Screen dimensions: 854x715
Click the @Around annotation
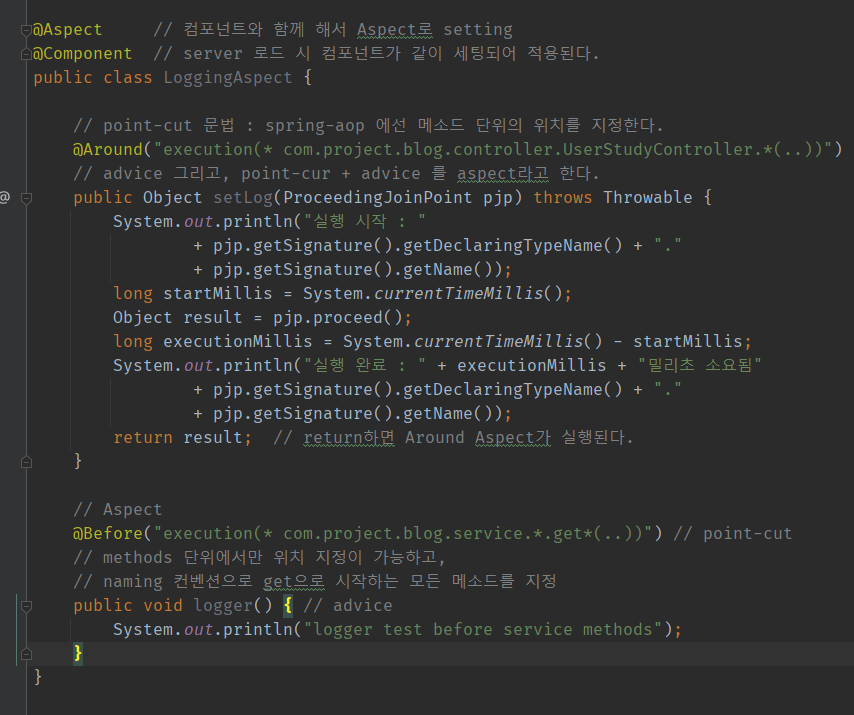tap(108, 149)
